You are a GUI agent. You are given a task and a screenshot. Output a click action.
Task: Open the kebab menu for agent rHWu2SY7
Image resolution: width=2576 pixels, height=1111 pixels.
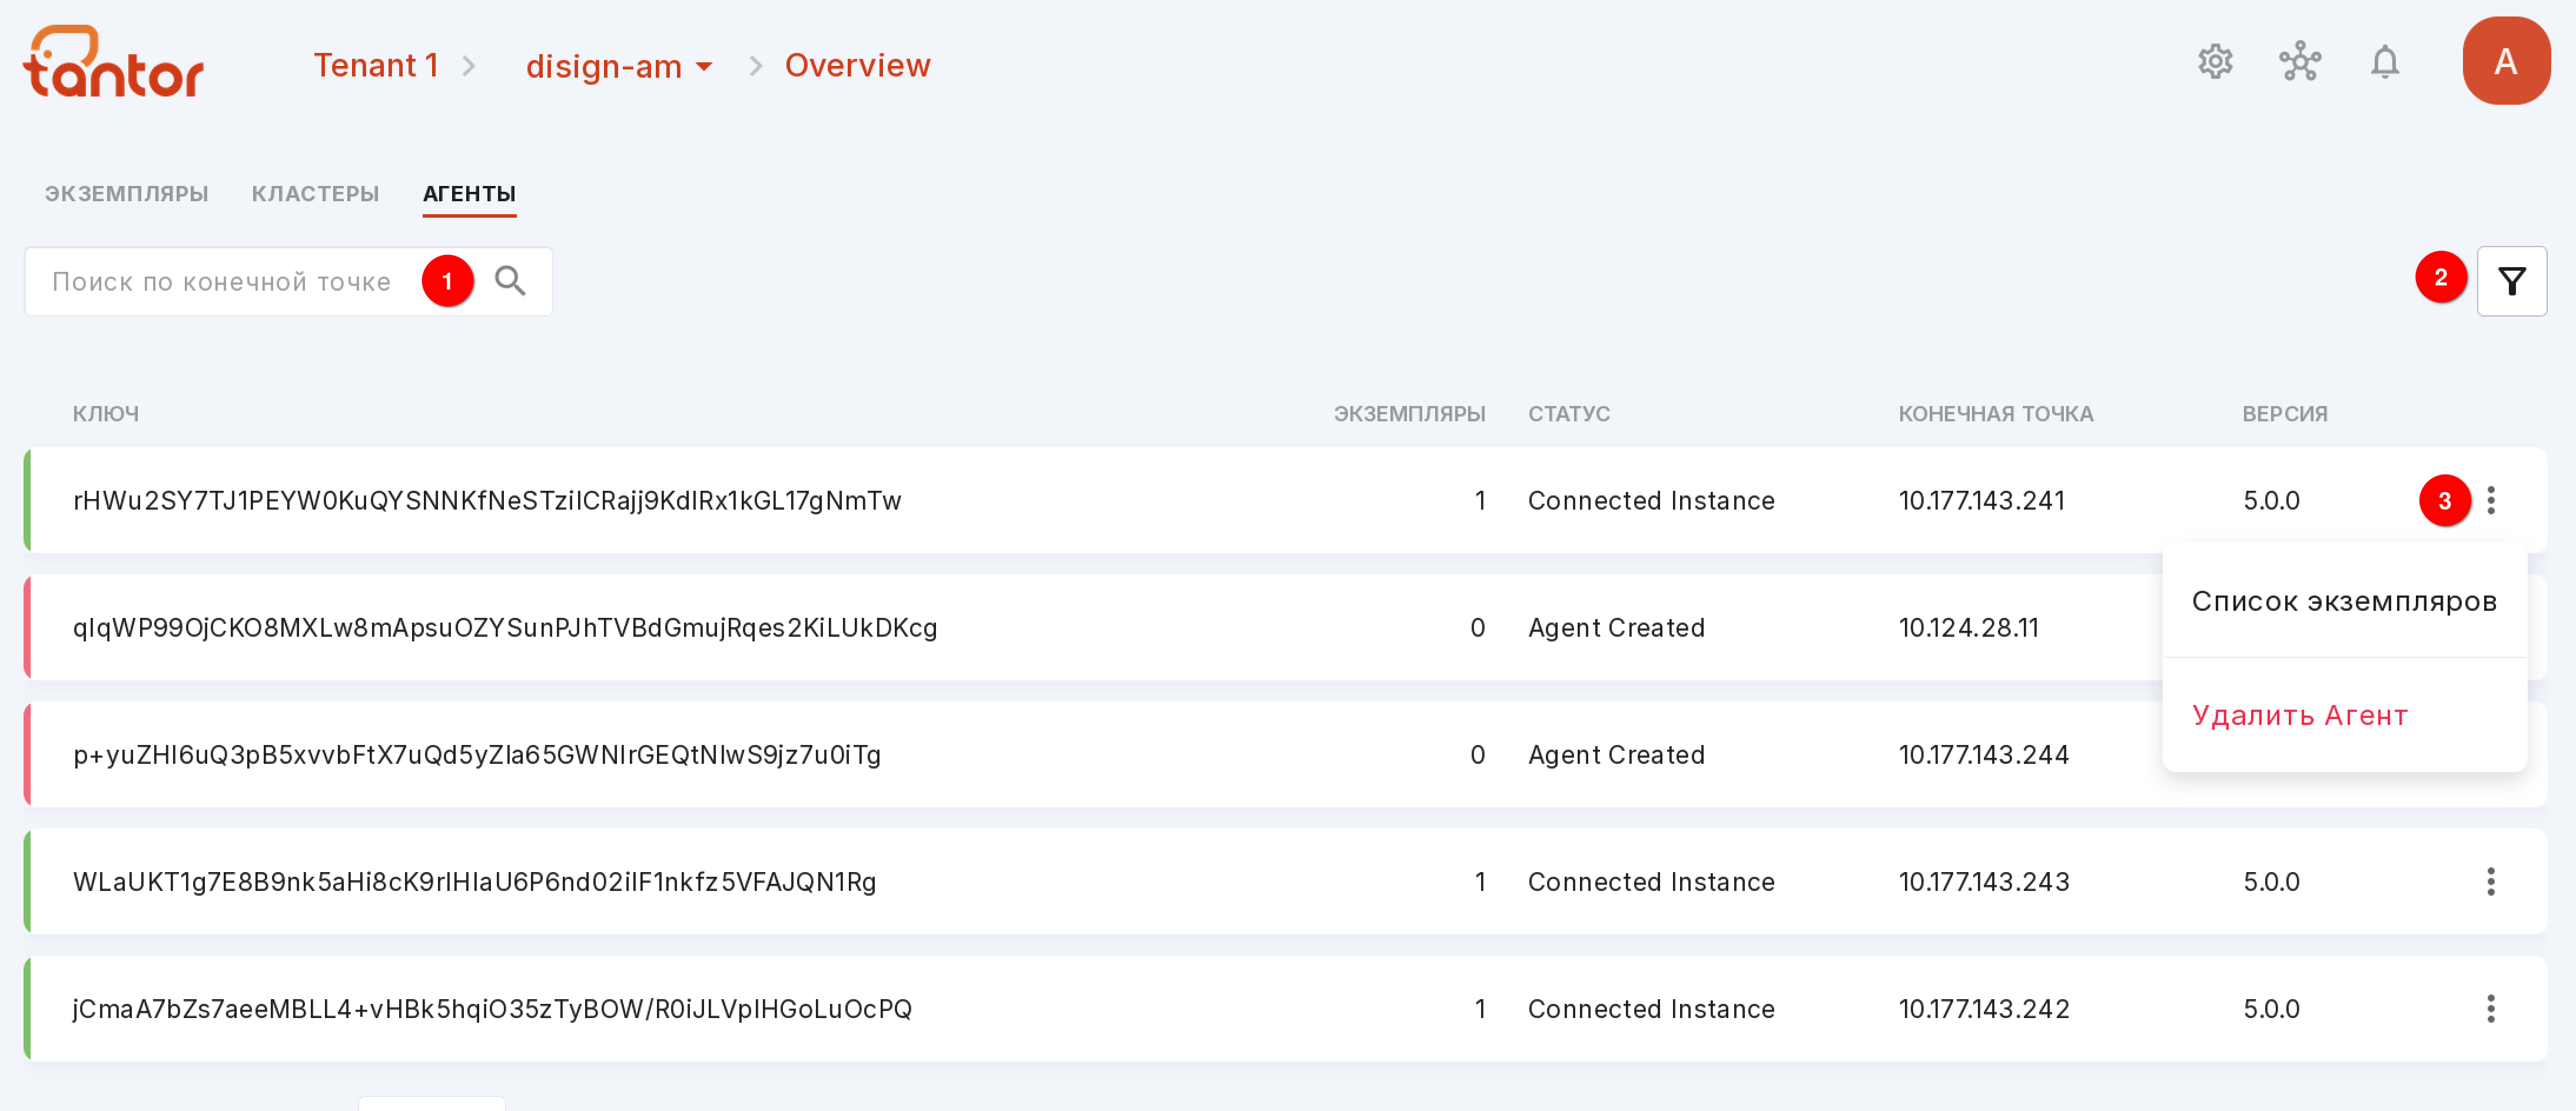(x=2490, y=500)
